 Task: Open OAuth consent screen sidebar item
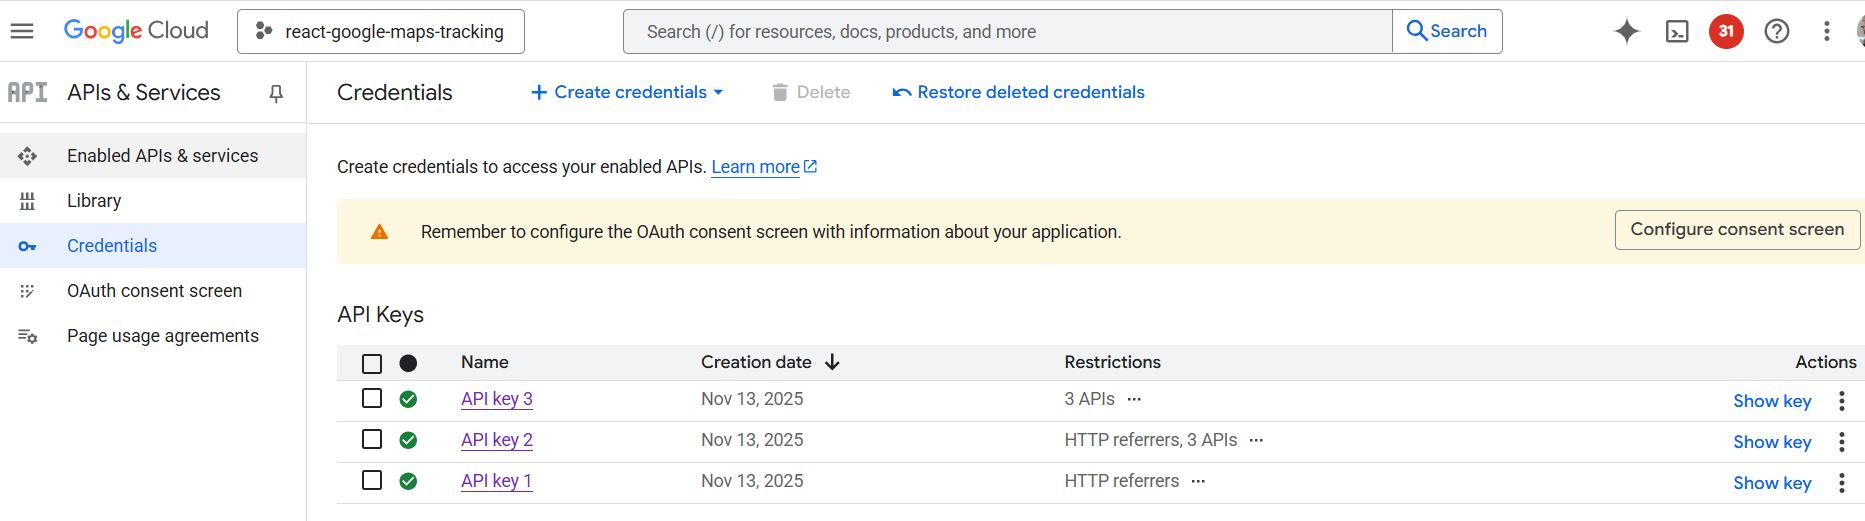click(154, 291)
